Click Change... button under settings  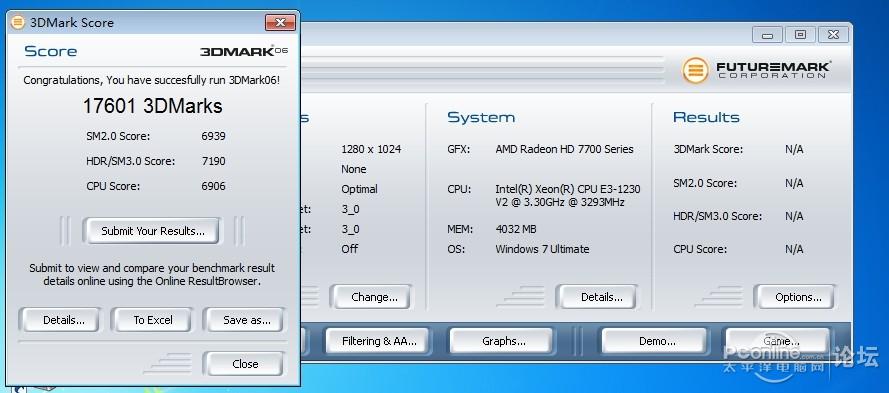pyautogui.click(x=372, y=297)
